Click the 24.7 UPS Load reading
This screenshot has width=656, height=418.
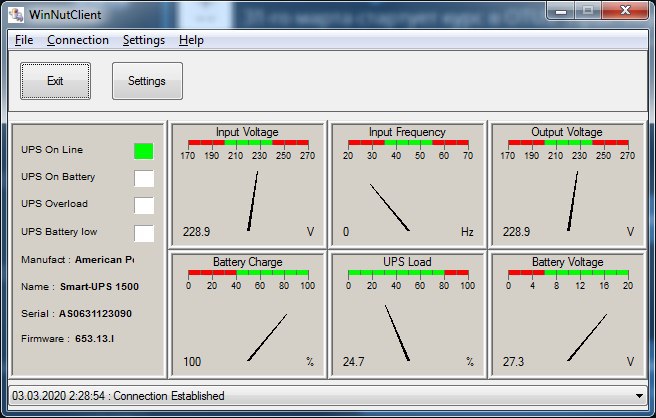[x=354, y=362]
